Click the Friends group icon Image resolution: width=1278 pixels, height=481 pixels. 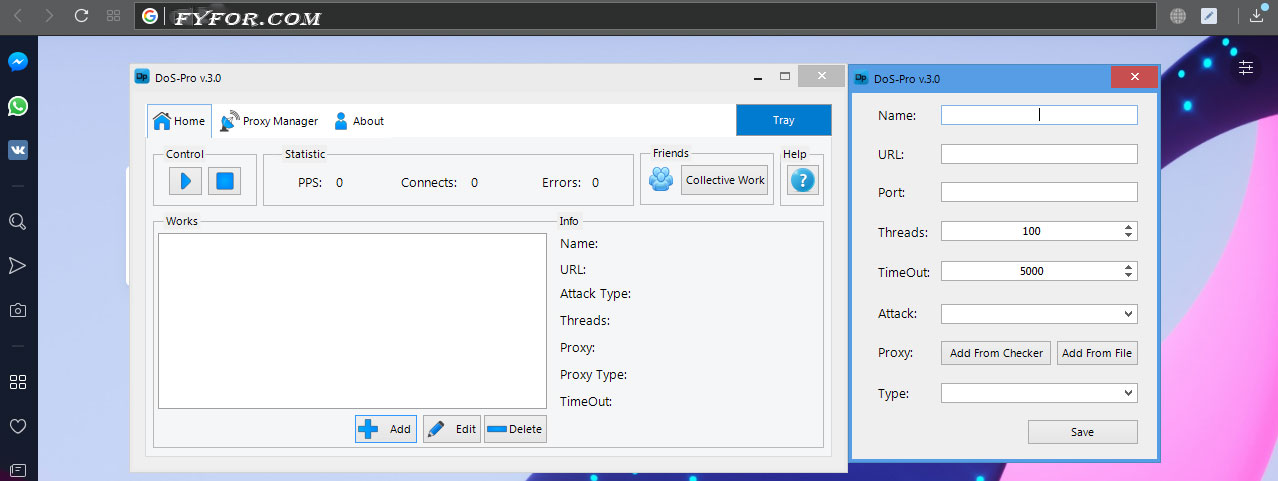(661, 180)
